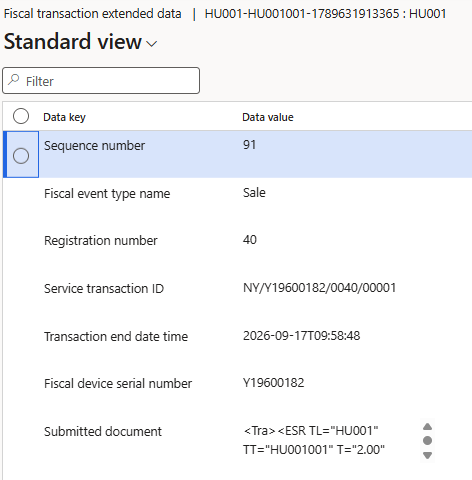The height and width of the screenshot is (480, 472).
Task: Toggle the select-all circle in the header
Action: click(x=21, y=116)
